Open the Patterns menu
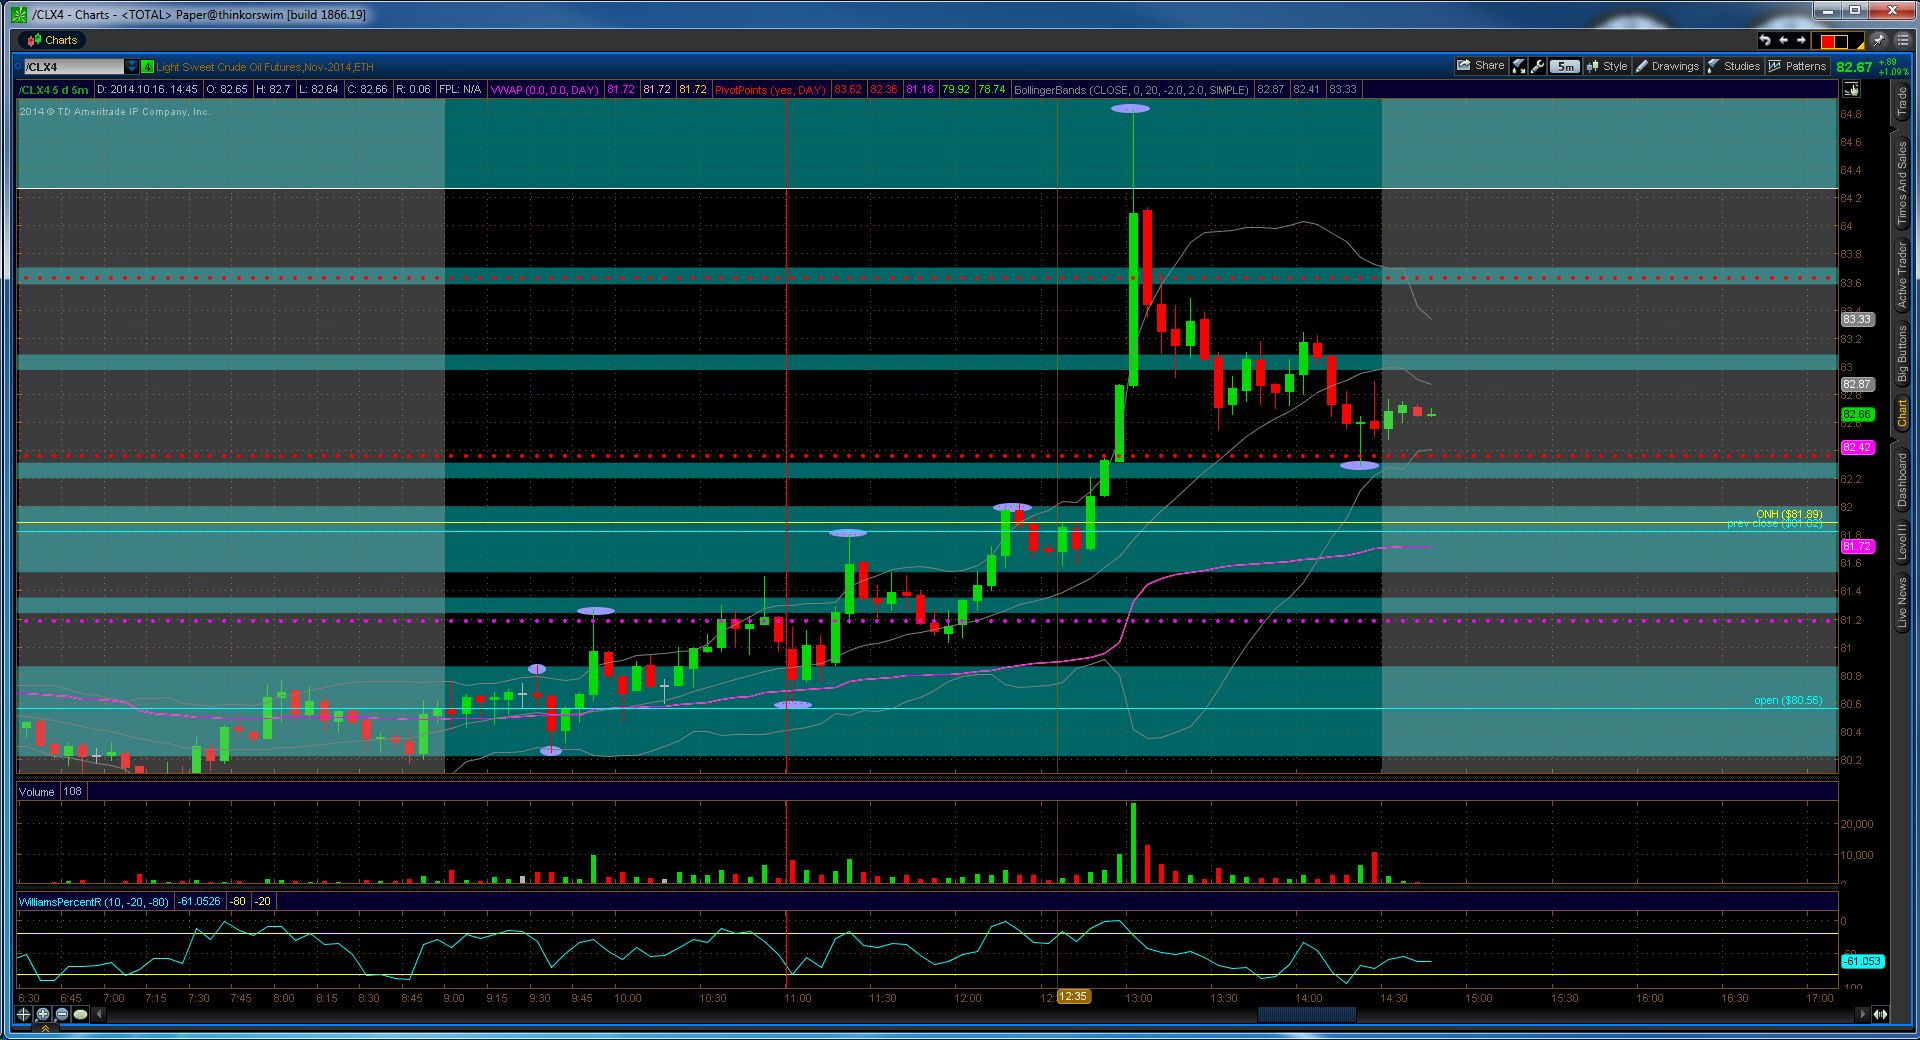 coord(1797,66)
